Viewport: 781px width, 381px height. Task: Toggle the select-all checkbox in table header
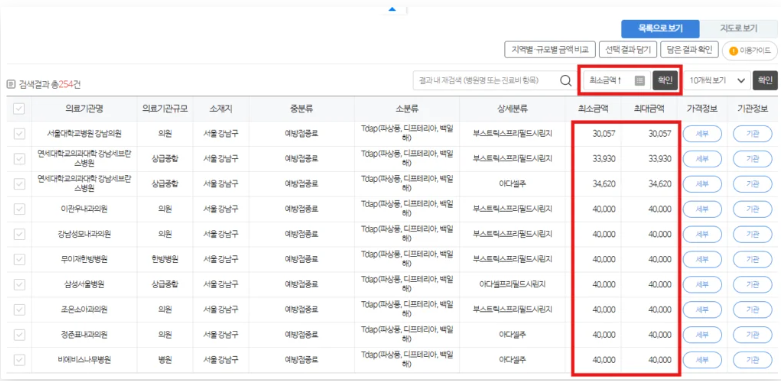pyautogui.click(x=19, y=109)
